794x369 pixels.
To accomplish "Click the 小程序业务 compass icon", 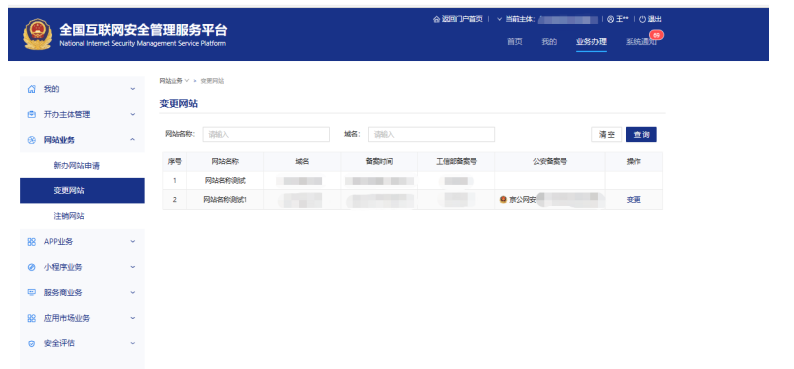I will point(31,267).
